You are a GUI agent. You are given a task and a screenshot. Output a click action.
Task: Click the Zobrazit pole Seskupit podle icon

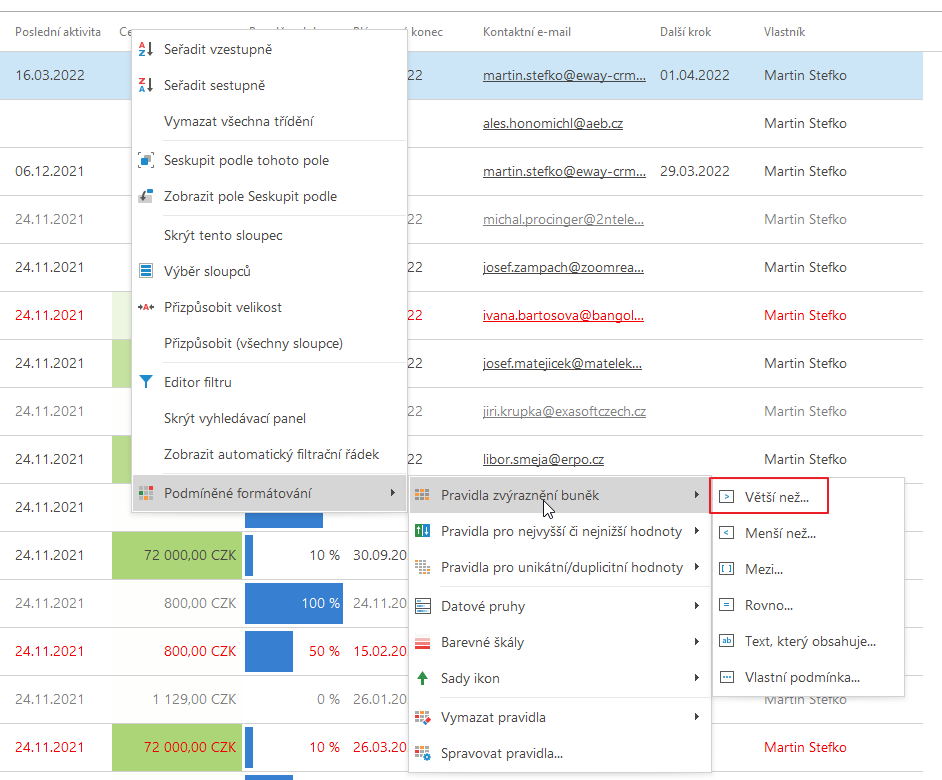tap(146, 197)
